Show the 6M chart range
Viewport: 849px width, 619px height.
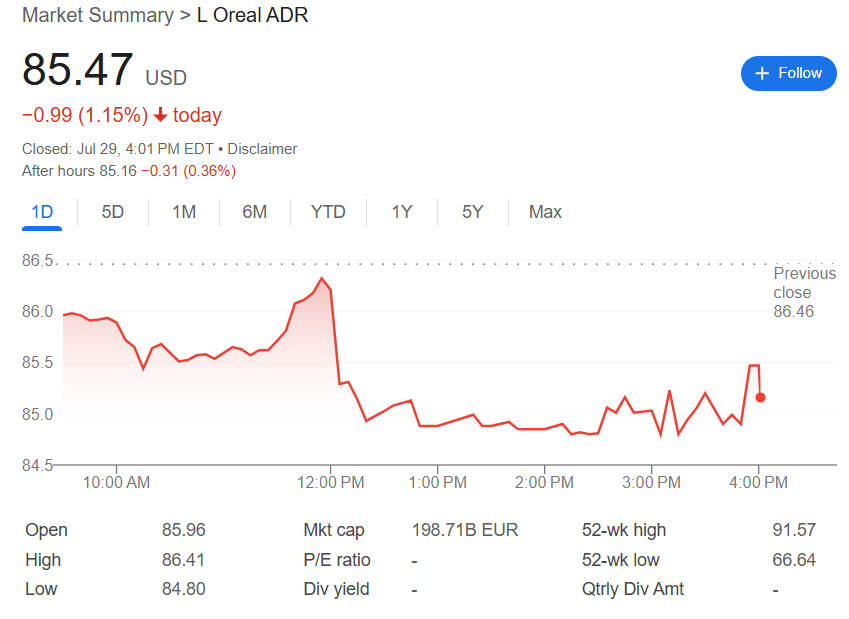click(255, 212)
